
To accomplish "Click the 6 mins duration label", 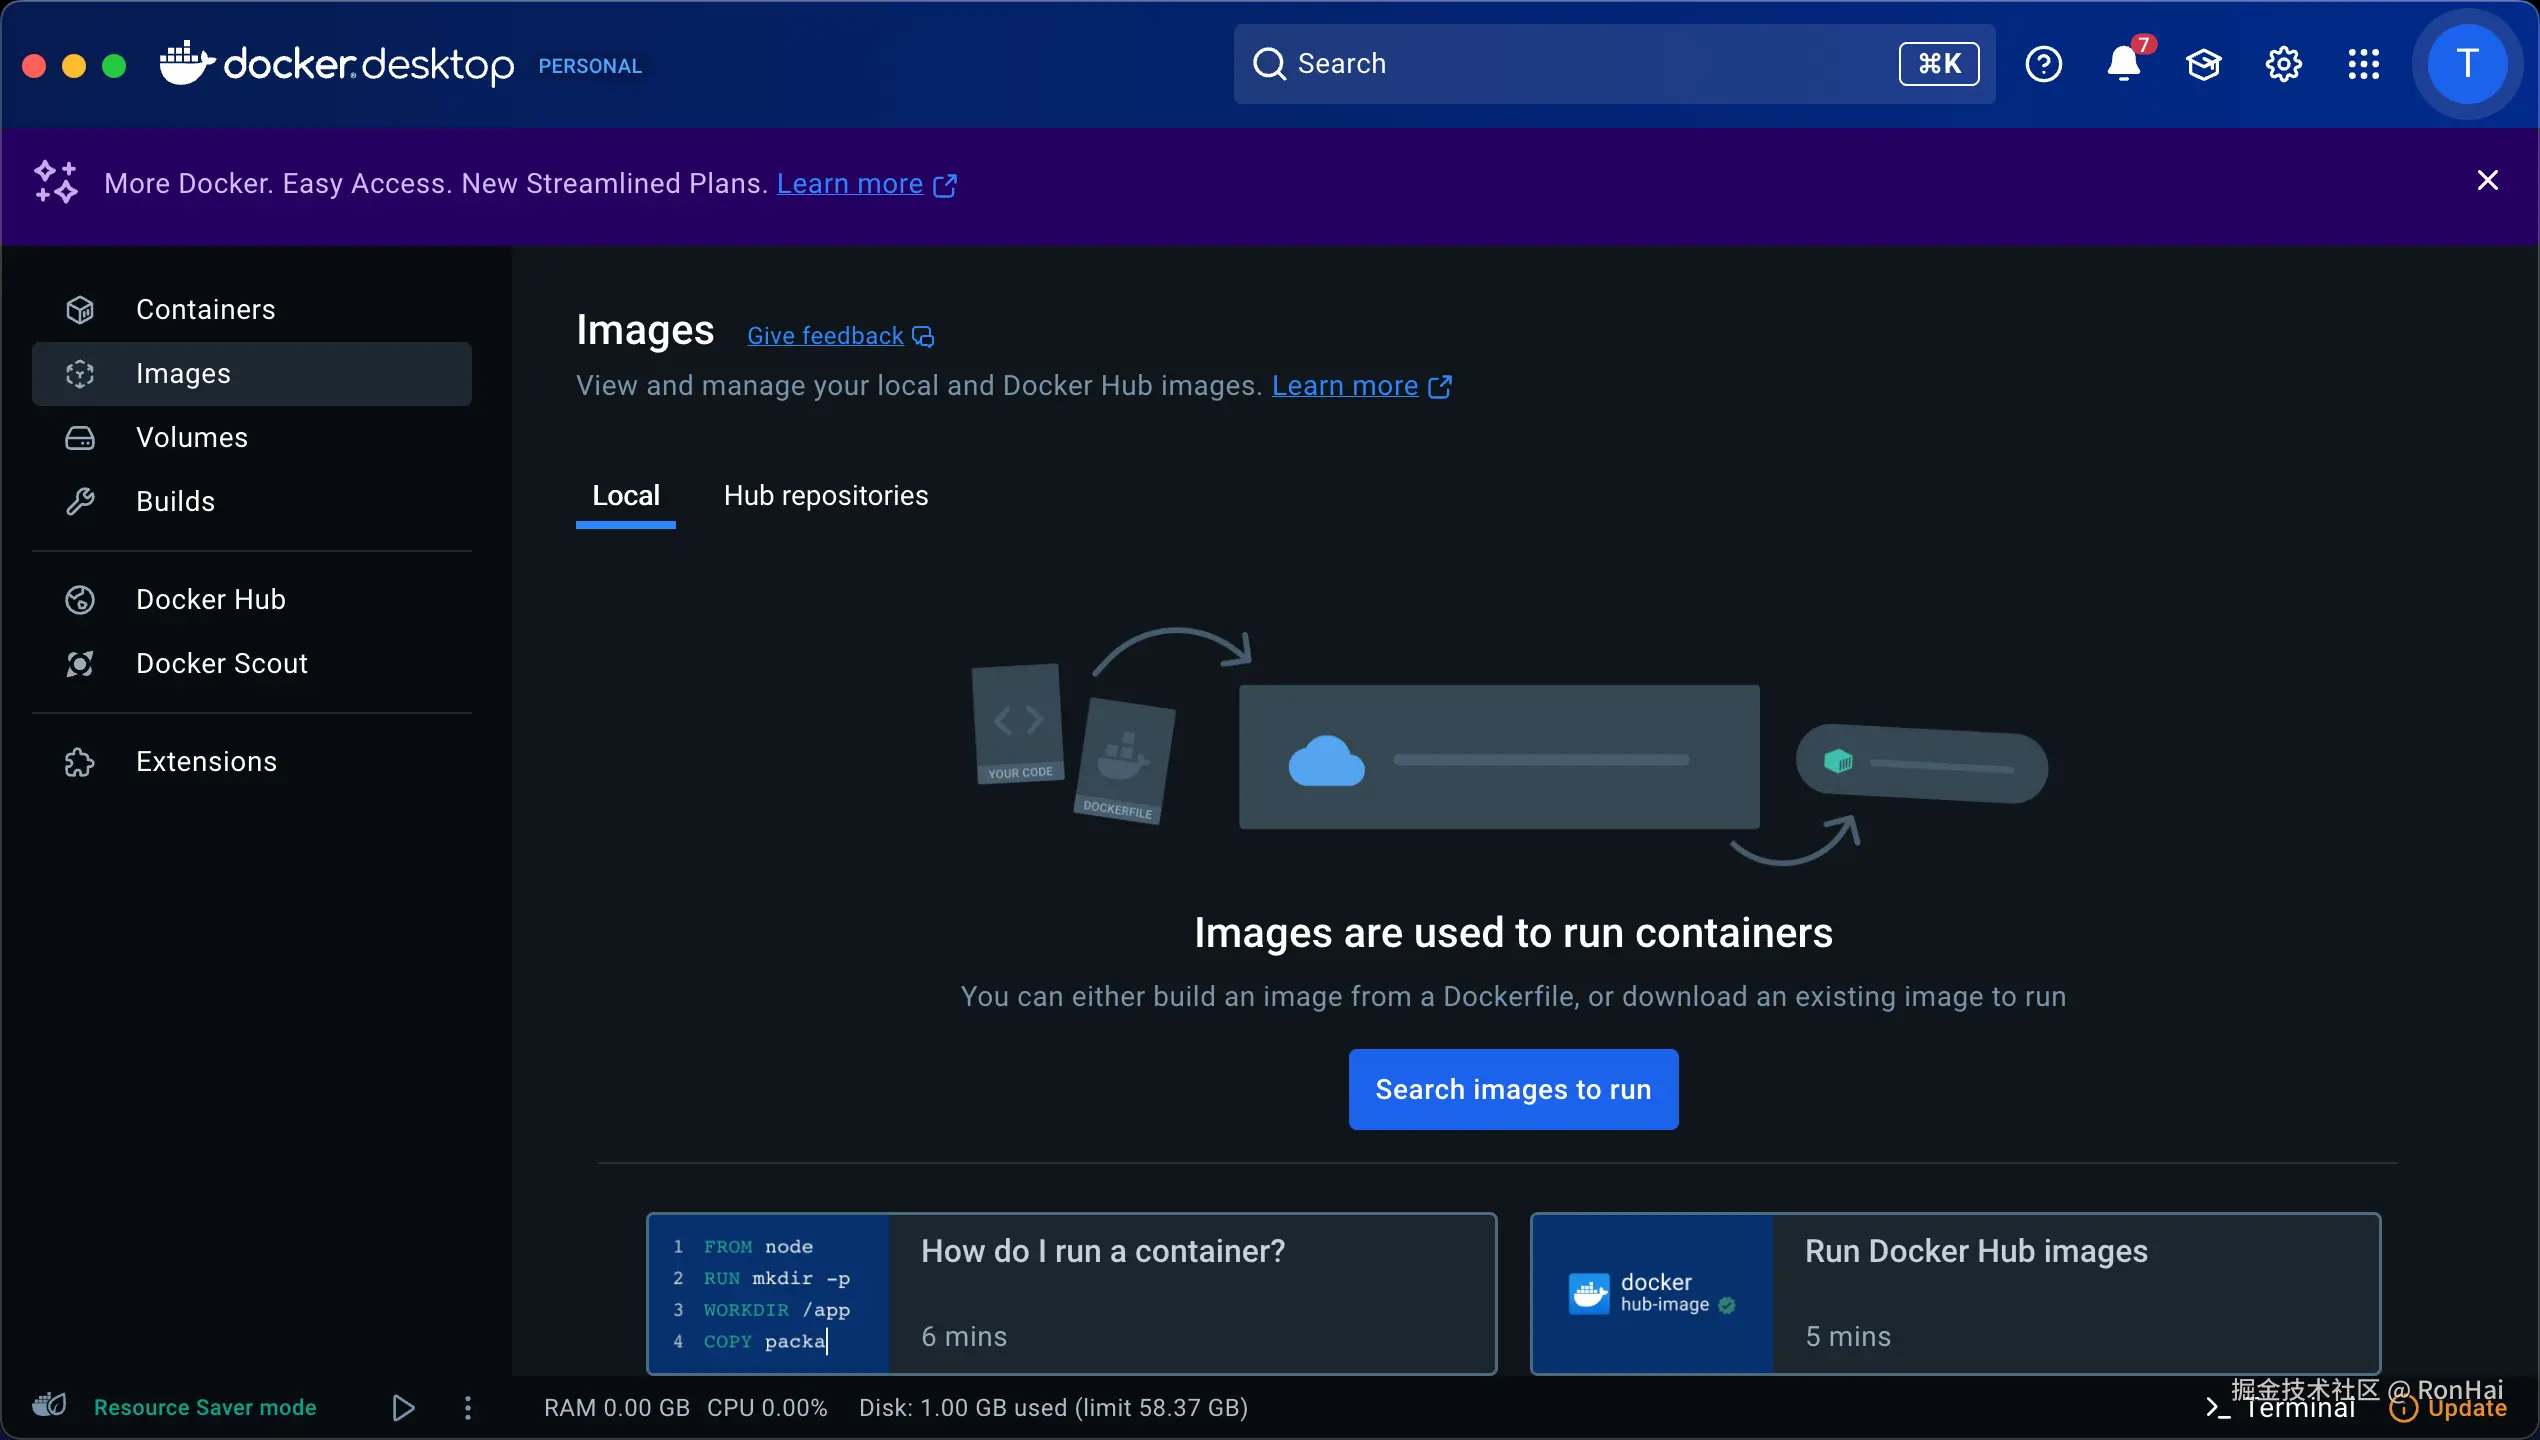I will (964, 1337).
